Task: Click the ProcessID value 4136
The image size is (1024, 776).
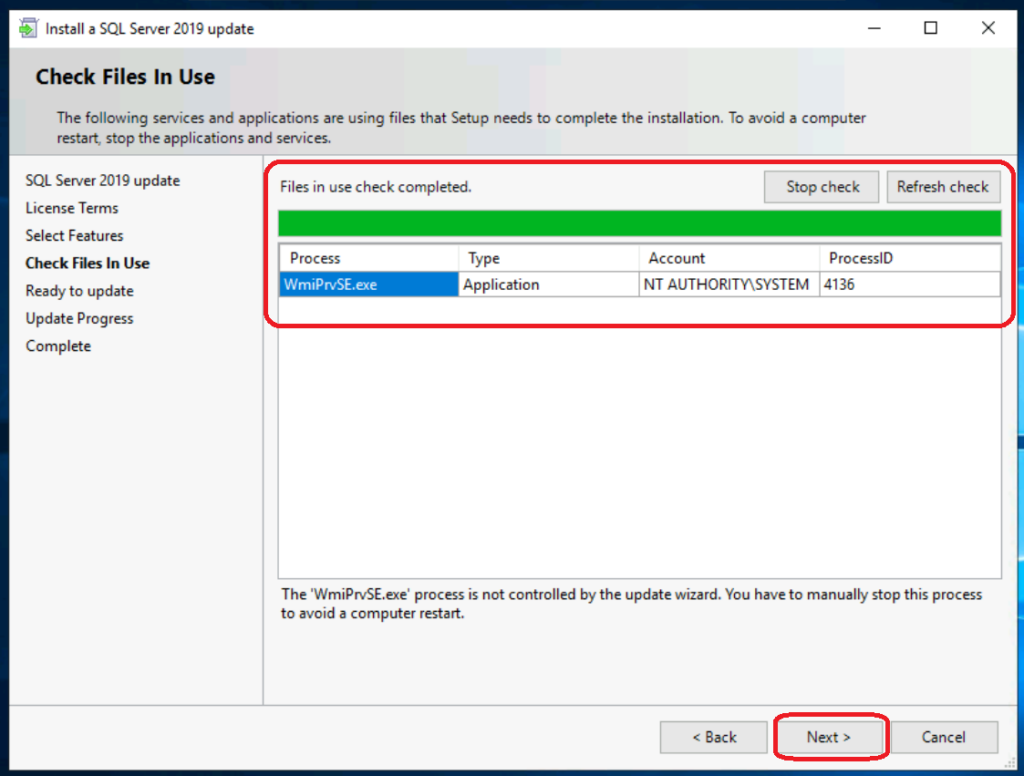Action: 909,284
